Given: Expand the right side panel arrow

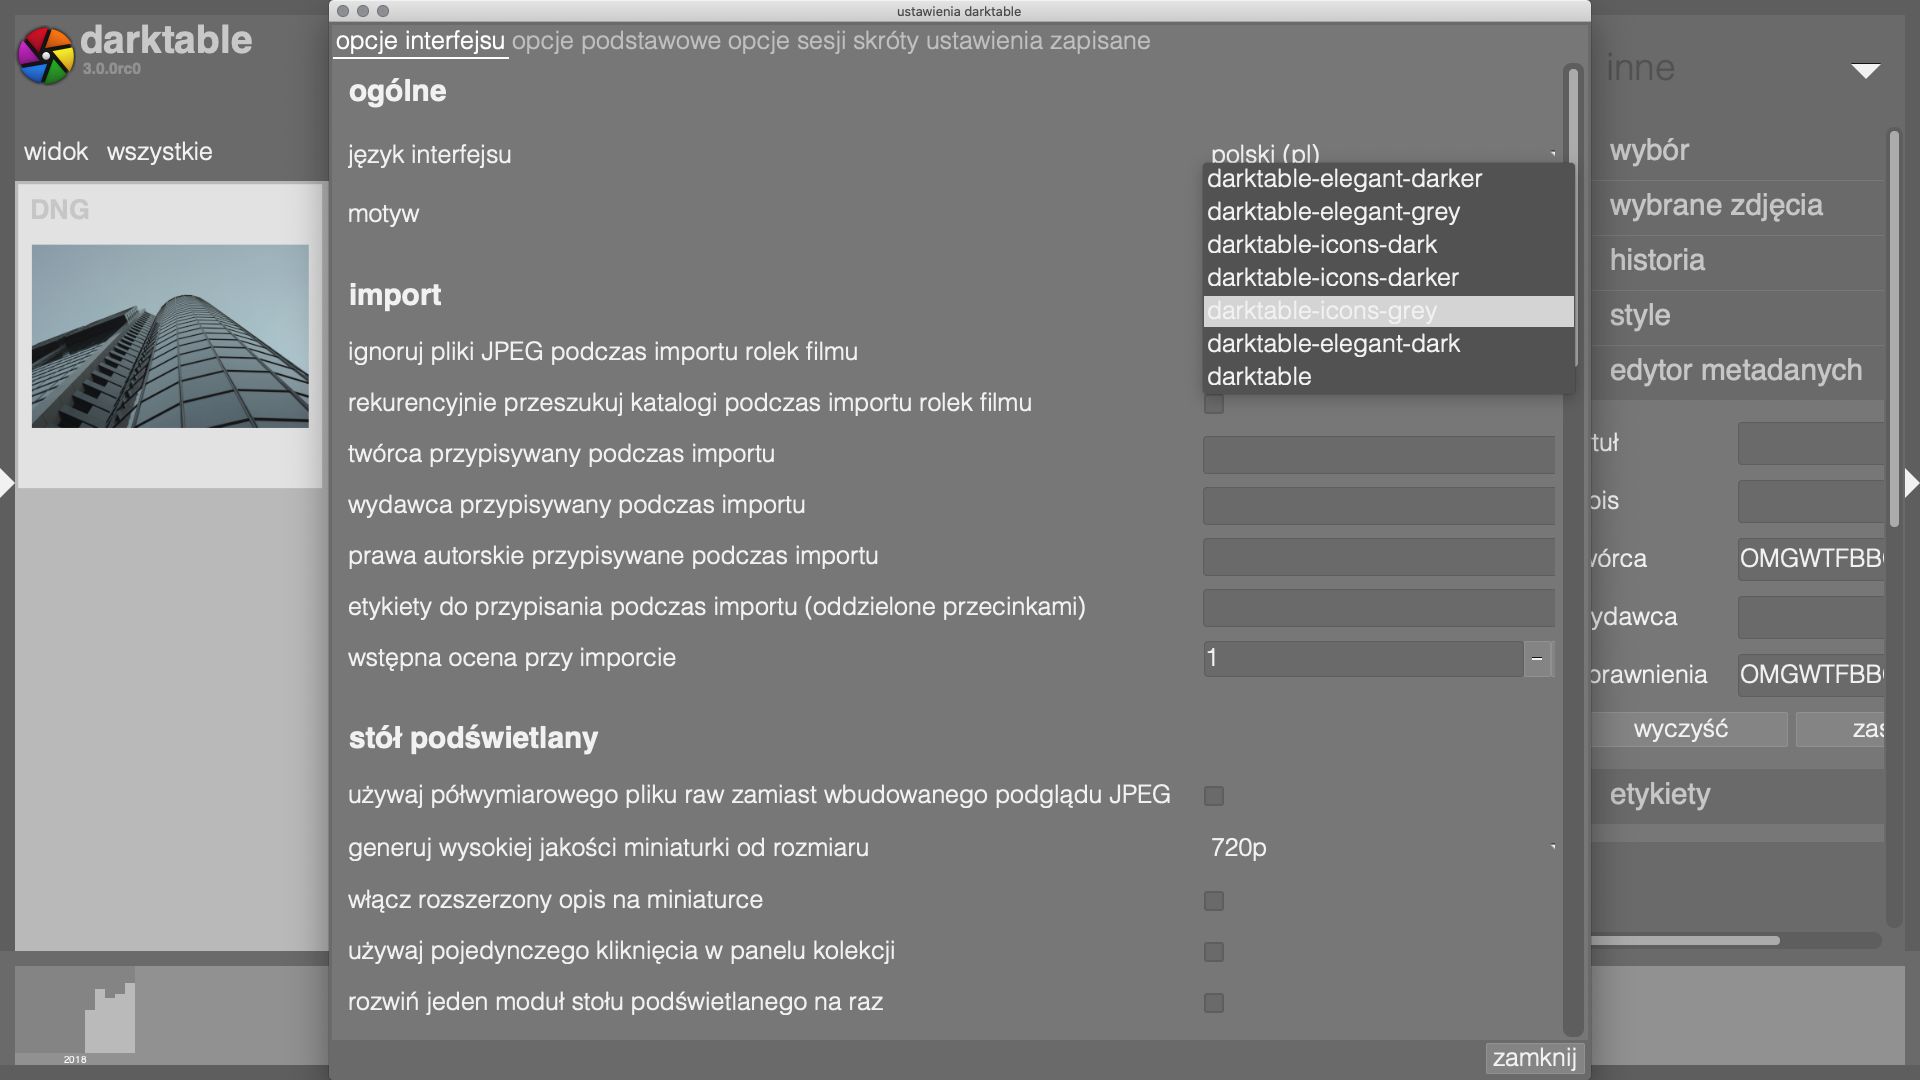Looking at the screenshot, I should coord(1911,484).
